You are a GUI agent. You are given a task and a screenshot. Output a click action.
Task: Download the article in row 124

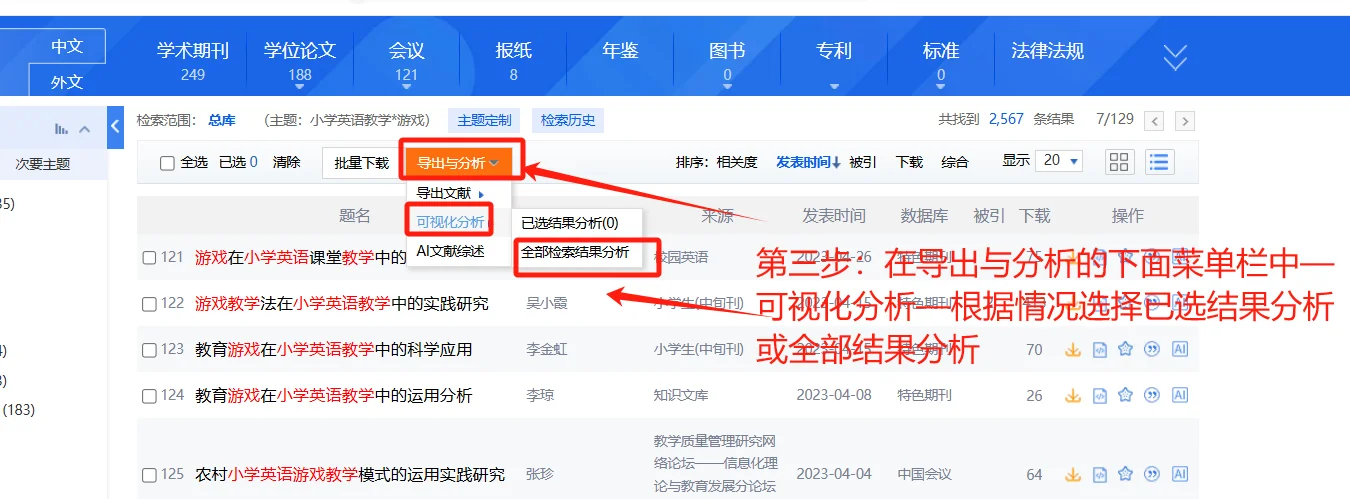pyautogui.click(x=1073, y=396)
